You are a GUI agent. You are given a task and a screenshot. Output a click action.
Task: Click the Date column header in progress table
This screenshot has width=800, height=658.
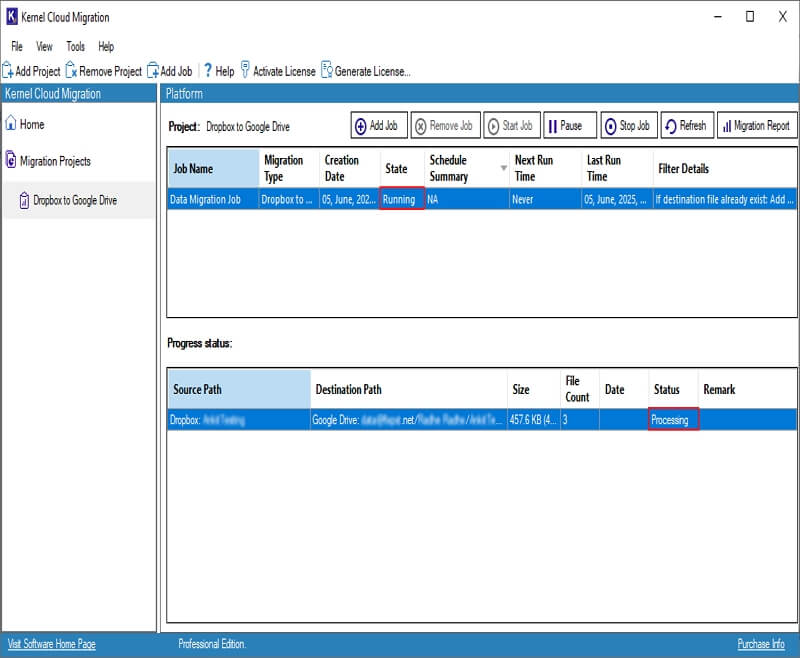pyautogui.click(x=623, y=389)
